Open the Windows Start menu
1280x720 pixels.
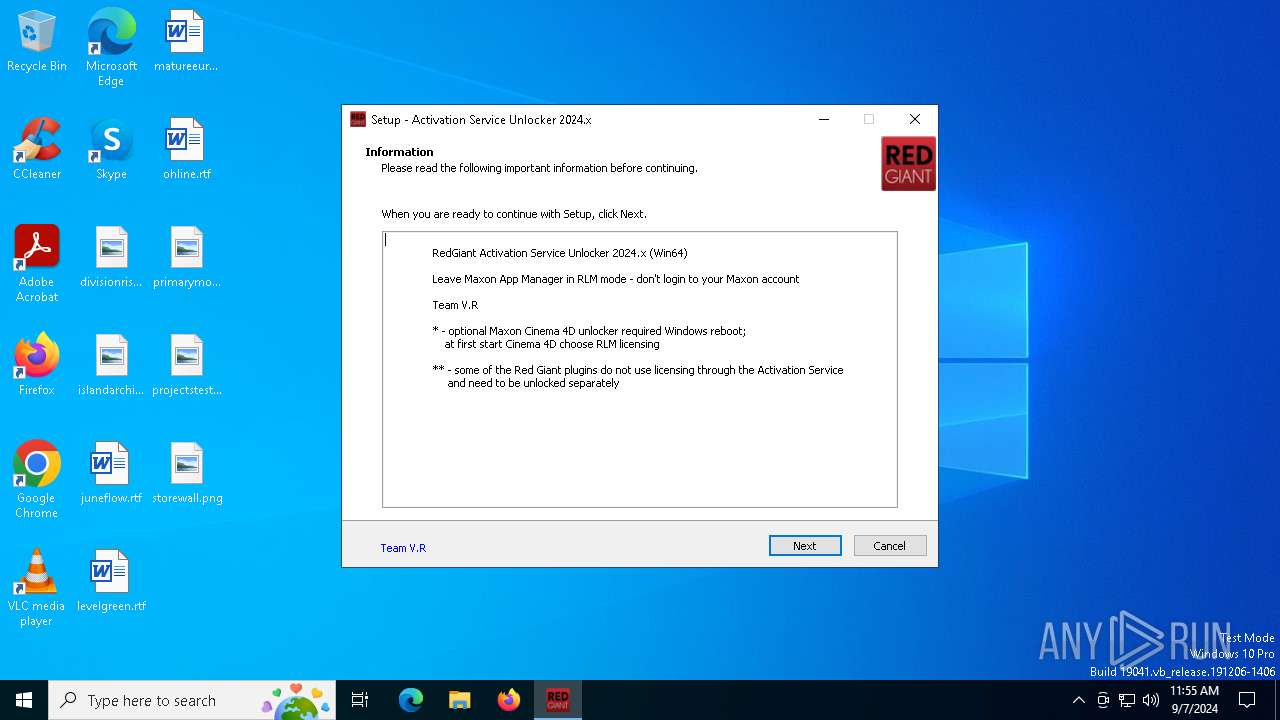[x=24, y=700]
